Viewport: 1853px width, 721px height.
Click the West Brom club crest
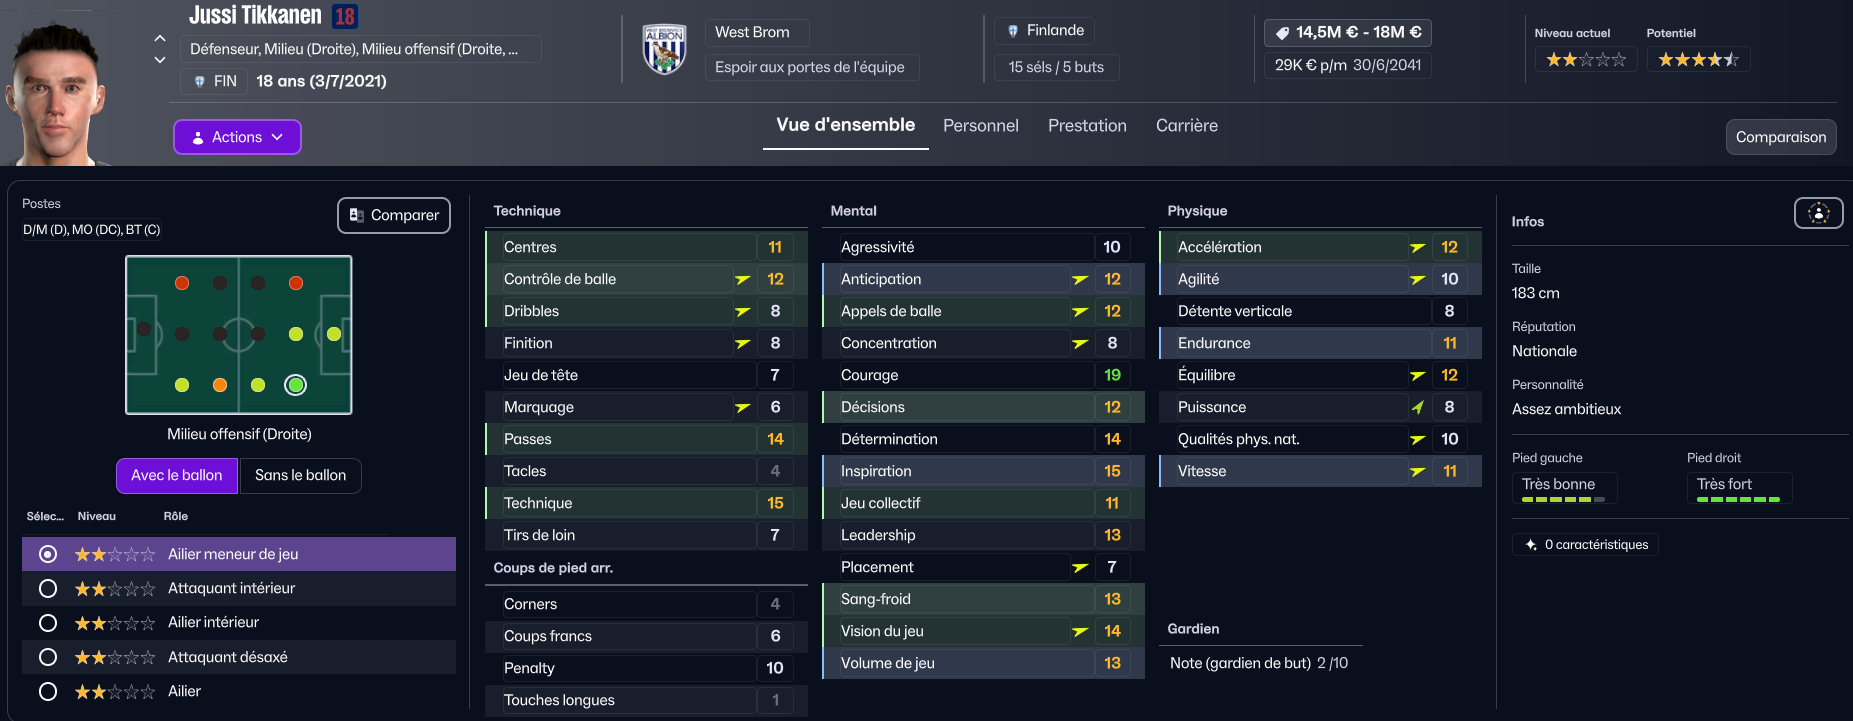(664, 49)
